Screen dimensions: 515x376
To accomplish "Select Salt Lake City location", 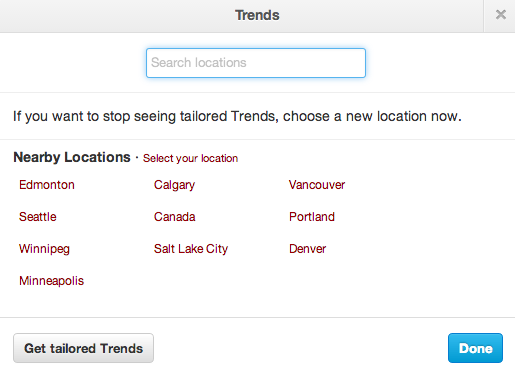I will (191, 249).
